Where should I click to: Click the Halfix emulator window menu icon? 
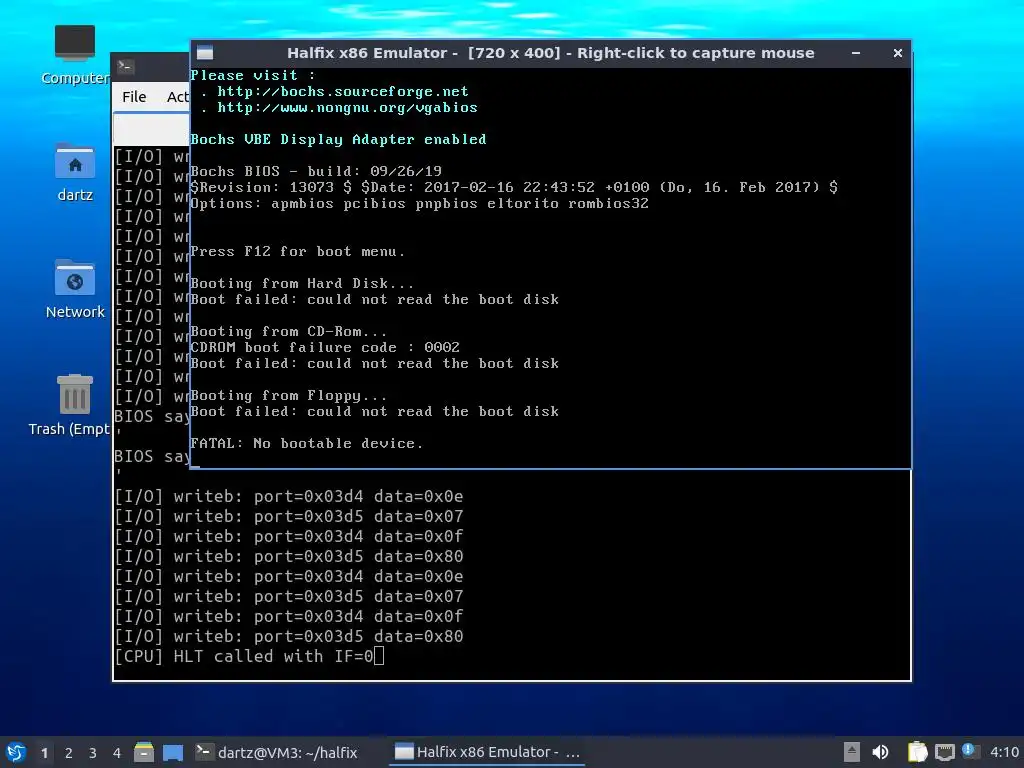tap(205, 53)
